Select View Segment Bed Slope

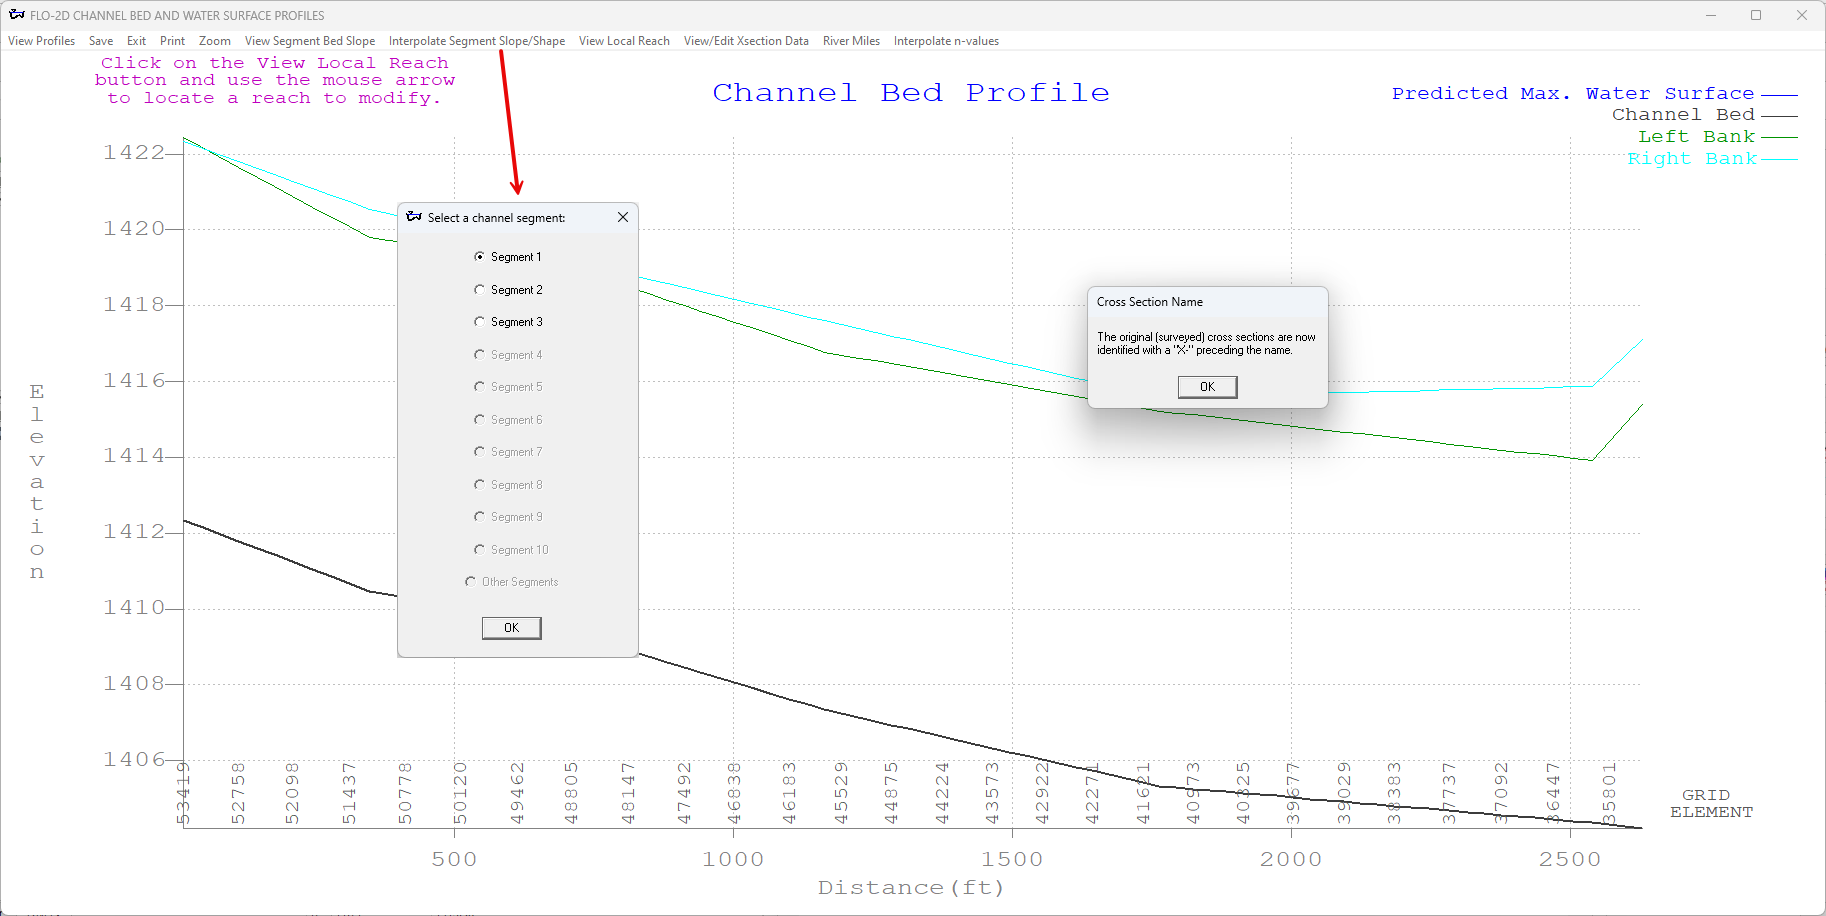point(310,41)
